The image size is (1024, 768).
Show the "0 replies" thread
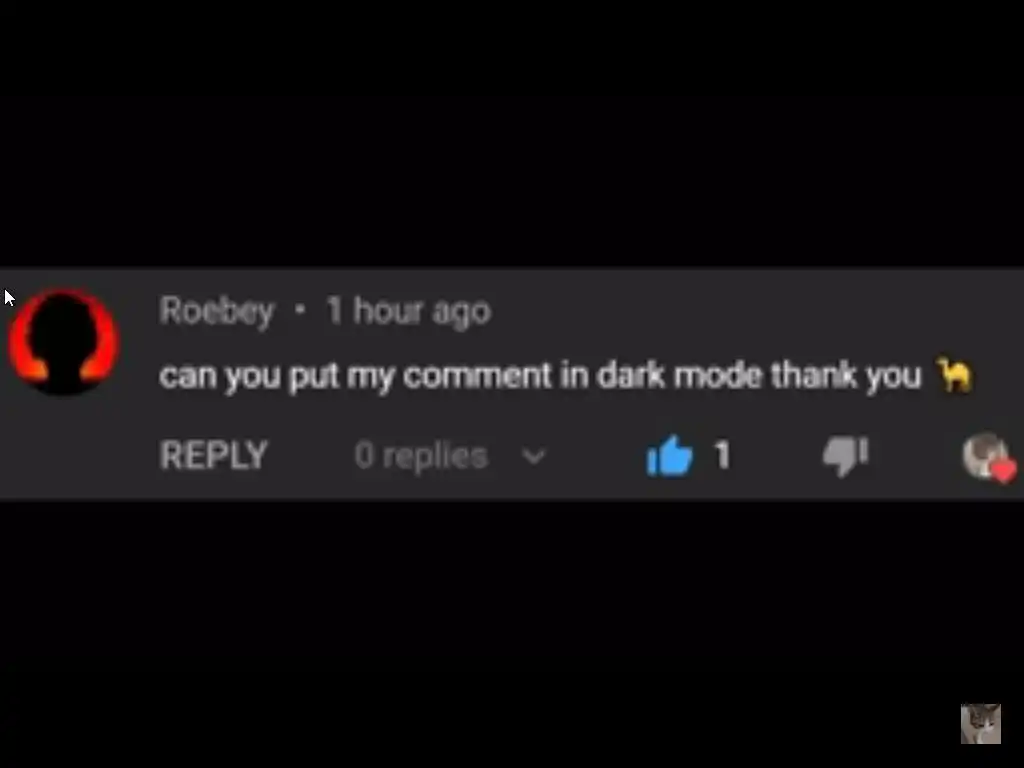(421, 455)
